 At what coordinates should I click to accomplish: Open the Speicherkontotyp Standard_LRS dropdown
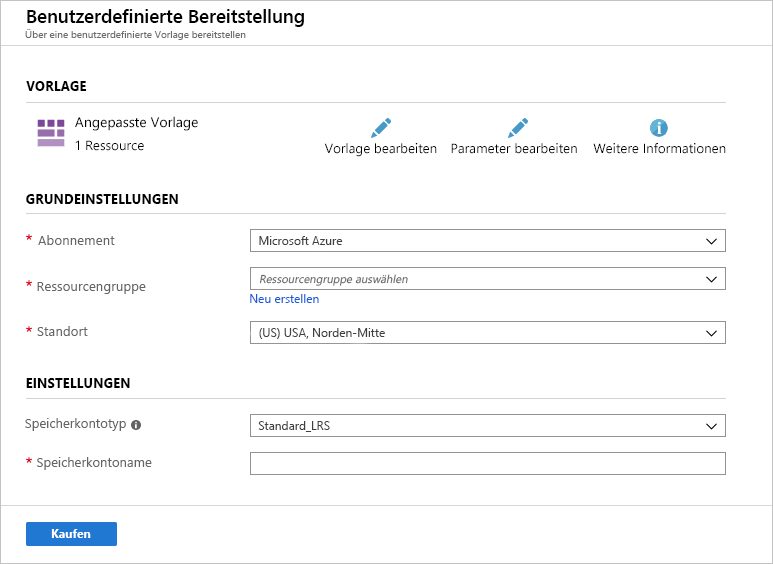(488, 425)
